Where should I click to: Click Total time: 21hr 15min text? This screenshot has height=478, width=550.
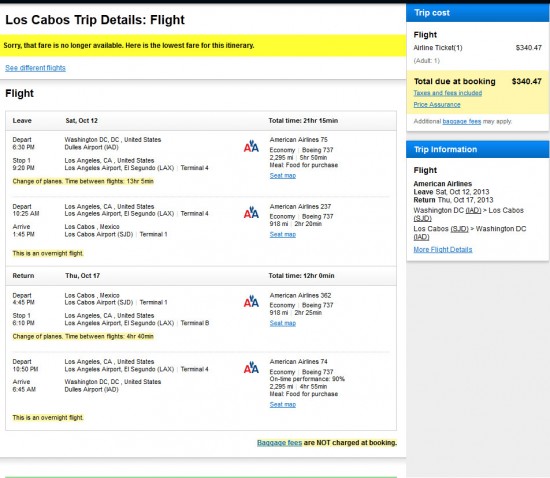pos(303,121)
